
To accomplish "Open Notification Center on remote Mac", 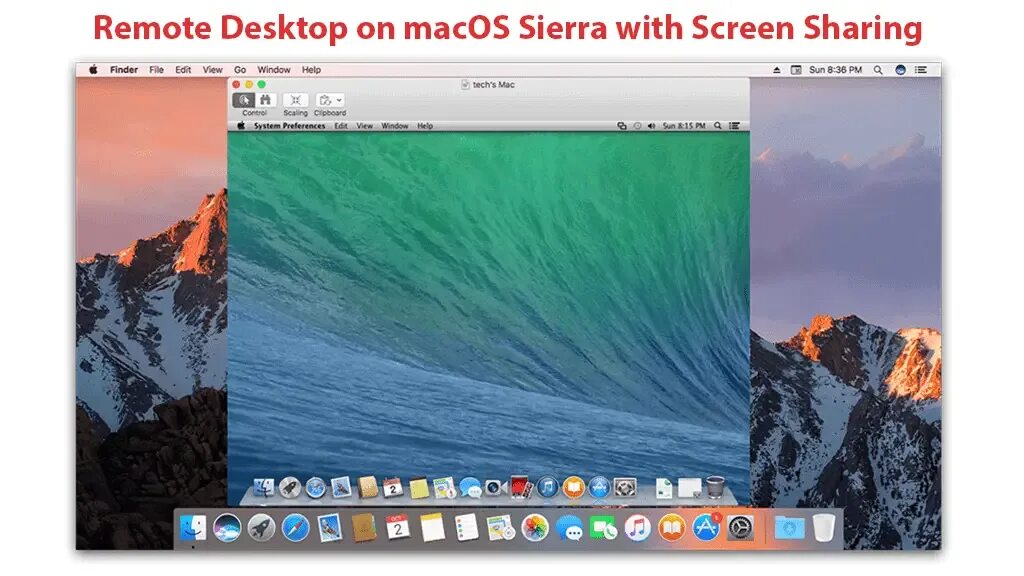I will pos(735,125).
